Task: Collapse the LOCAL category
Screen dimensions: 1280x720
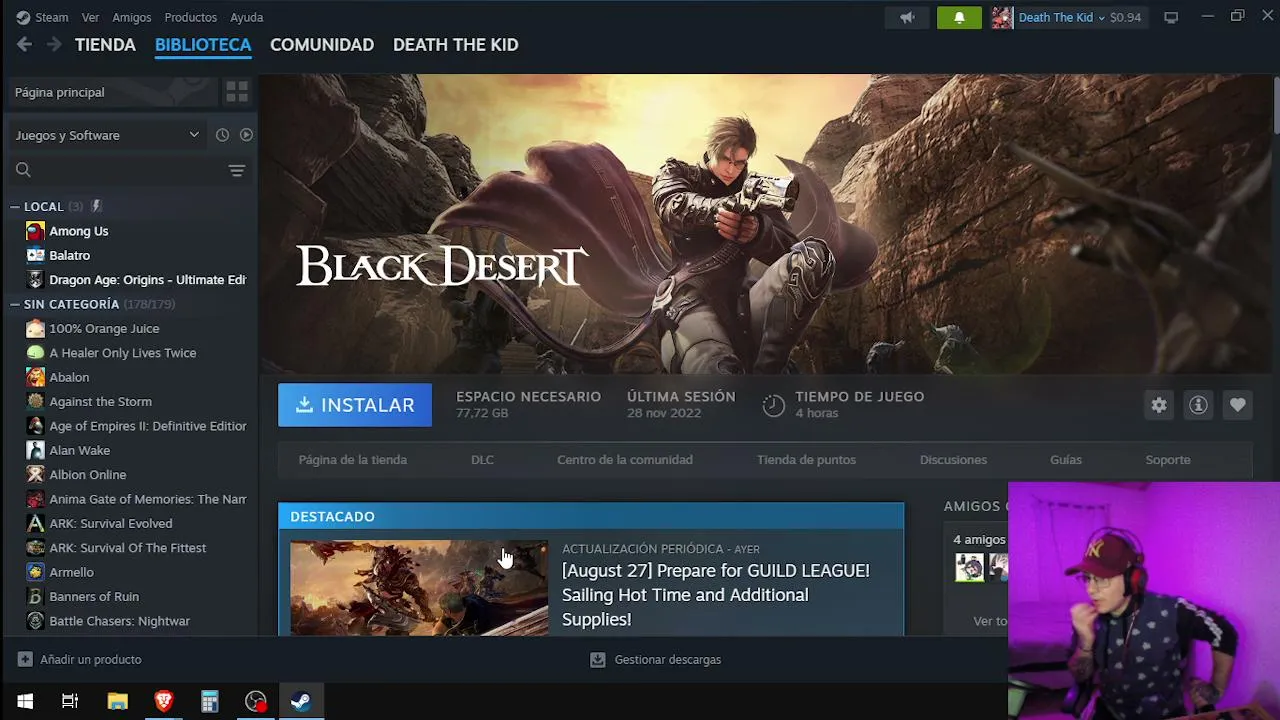Action: click(15, 207)
